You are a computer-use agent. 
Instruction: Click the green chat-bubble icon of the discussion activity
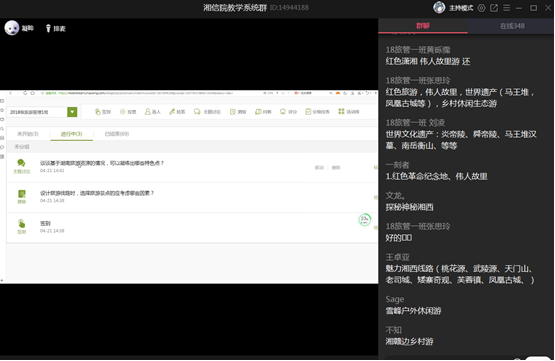(21, 163)
